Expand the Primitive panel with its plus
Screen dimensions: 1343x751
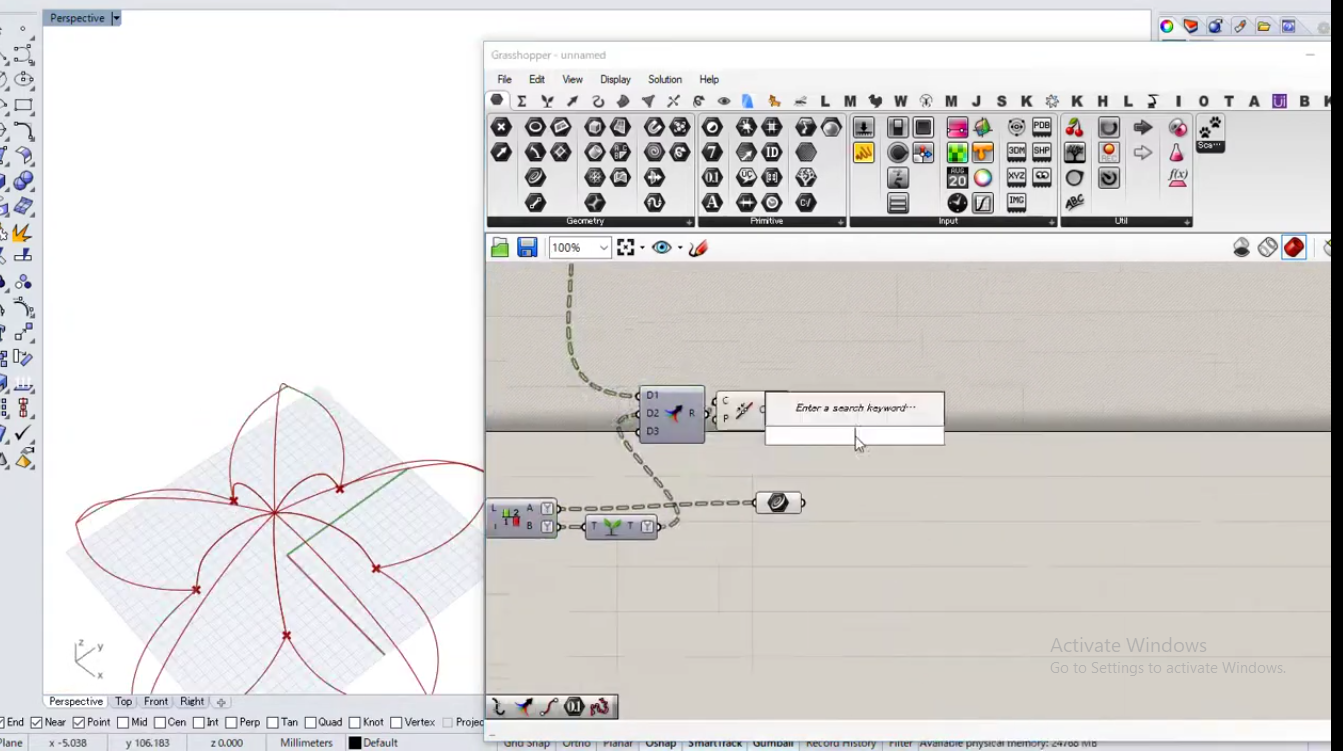[x=841, y=222]
